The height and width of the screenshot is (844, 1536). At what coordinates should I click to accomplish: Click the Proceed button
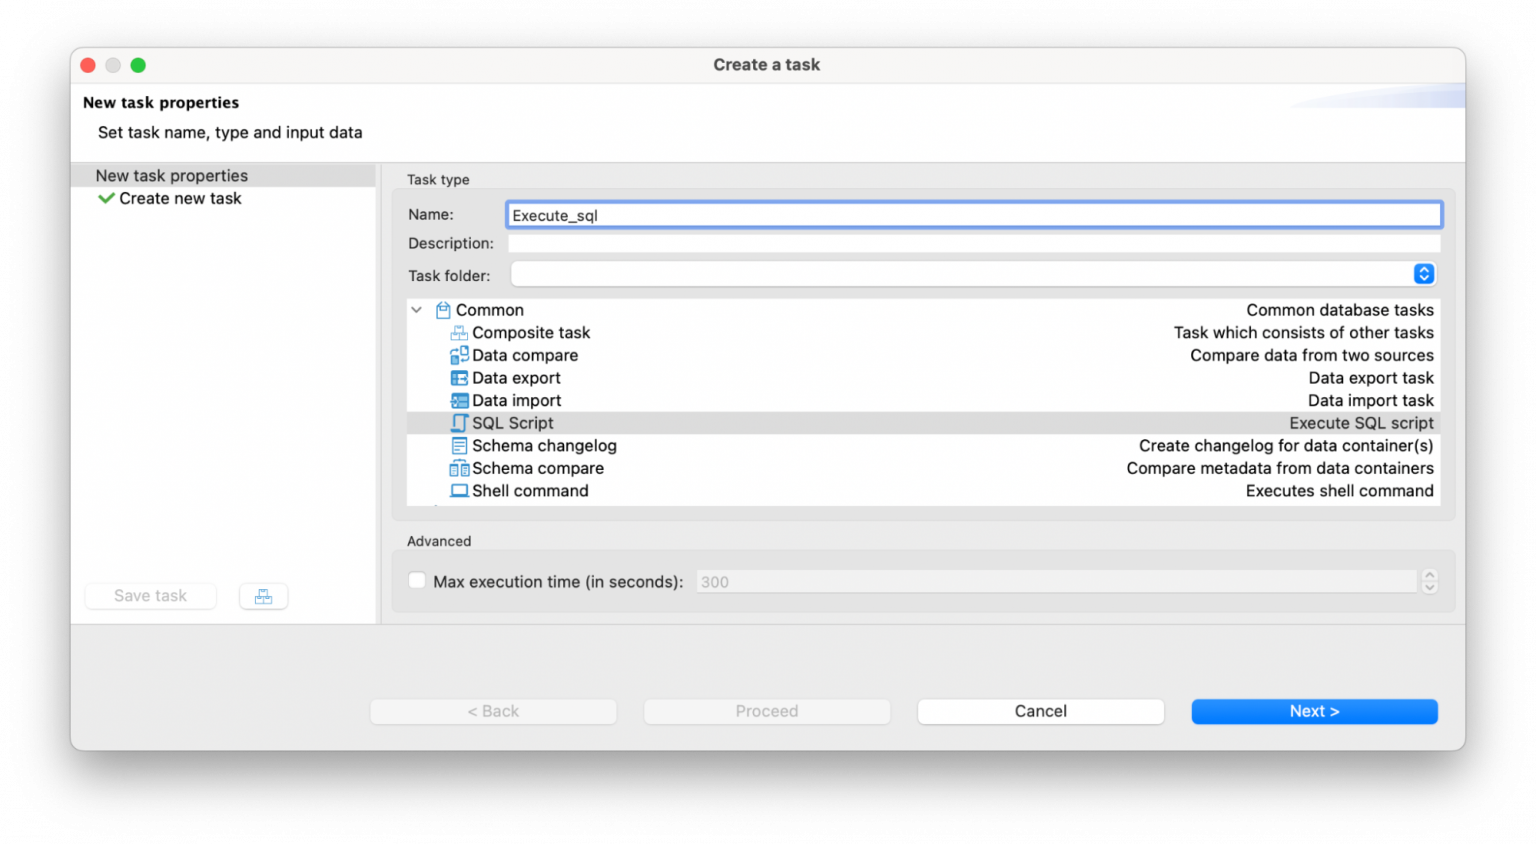(766, 711)
